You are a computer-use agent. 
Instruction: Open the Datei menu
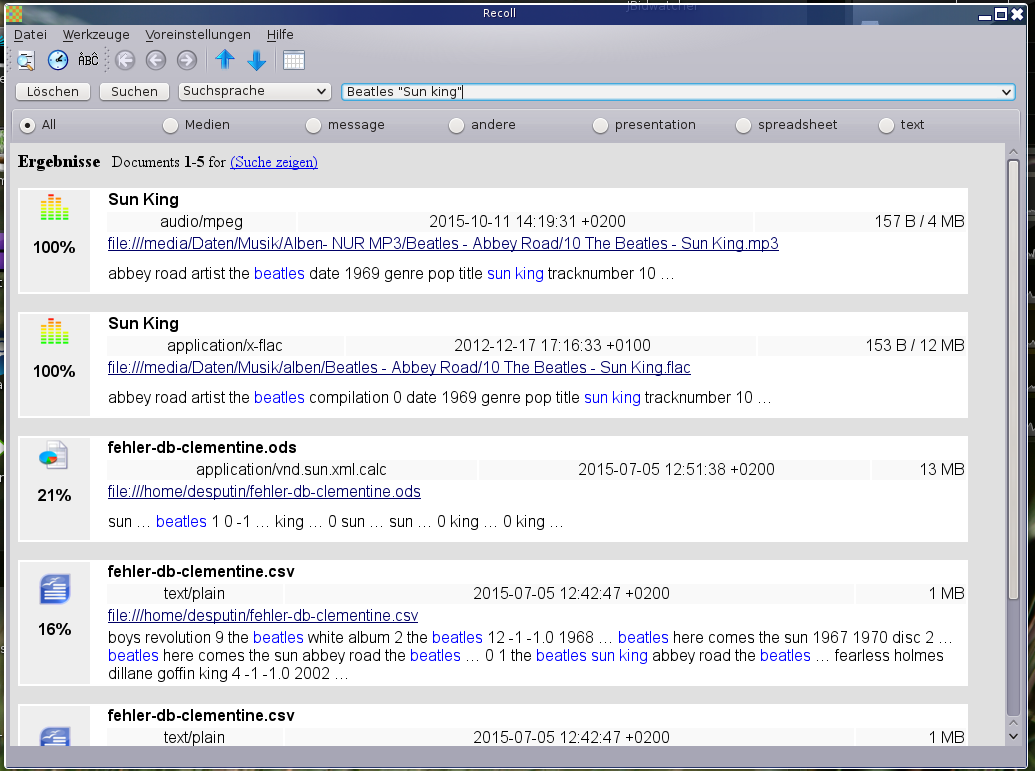30,35
